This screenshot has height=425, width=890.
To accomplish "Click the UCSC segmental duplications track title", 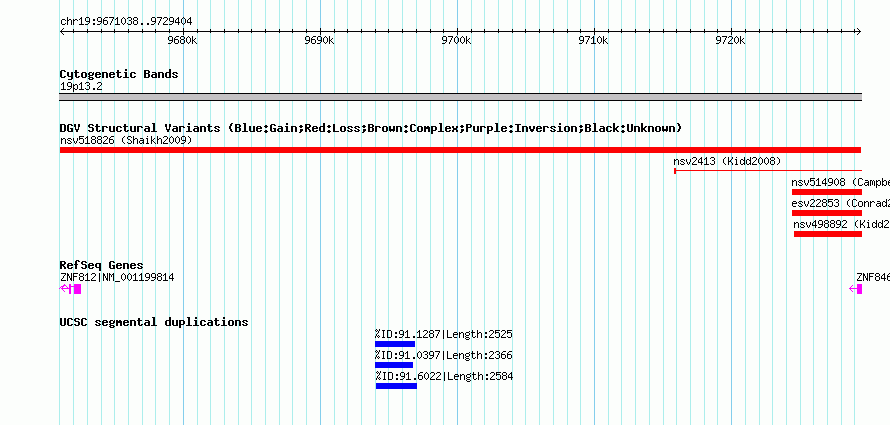I will [154, 322].
